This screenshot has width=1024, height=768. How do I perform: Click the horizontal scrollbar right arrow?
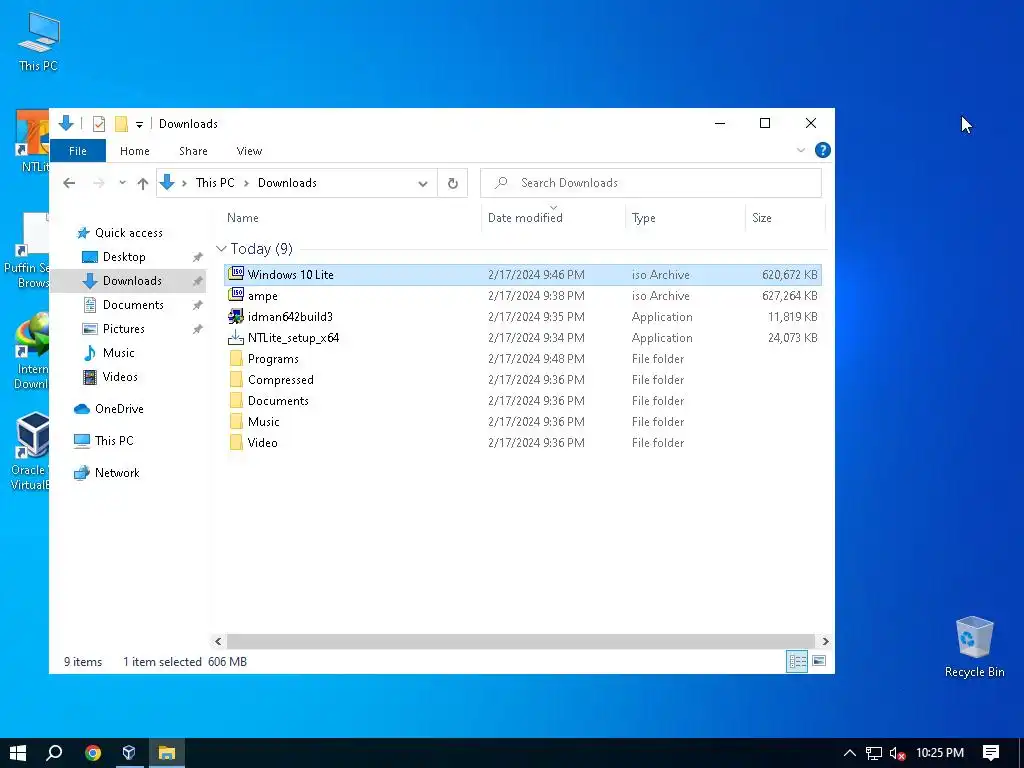[x=825, y=641]
